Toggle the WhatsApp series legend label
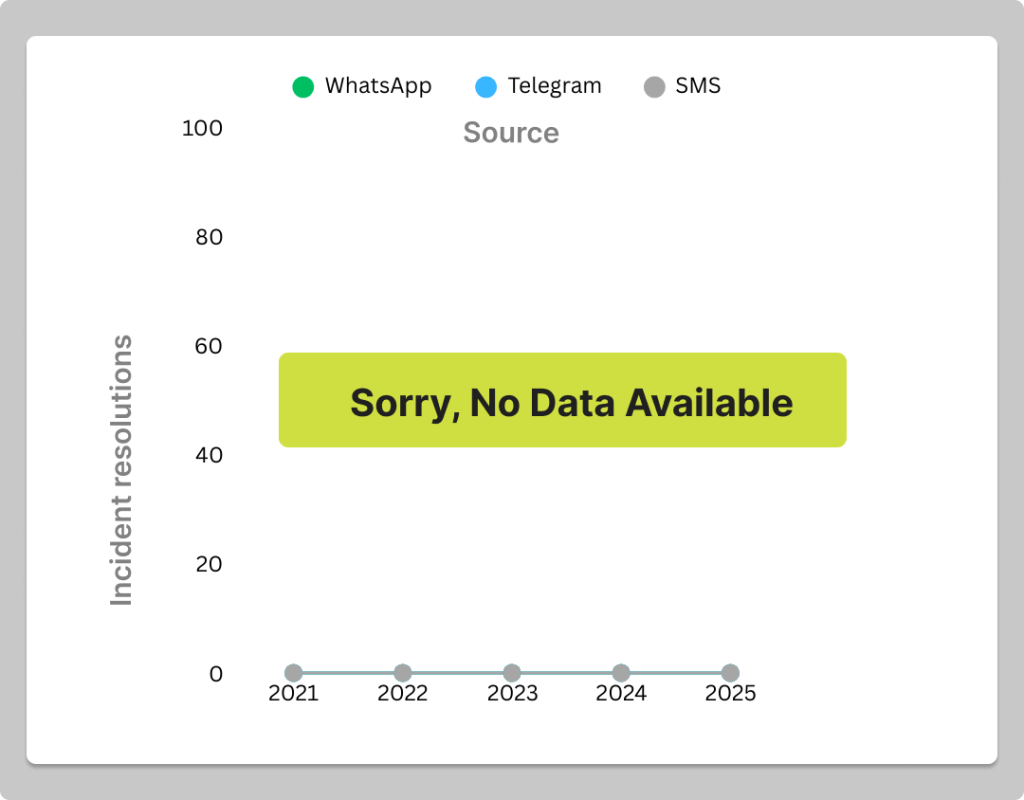The image size is (1024, 800). 378,86
